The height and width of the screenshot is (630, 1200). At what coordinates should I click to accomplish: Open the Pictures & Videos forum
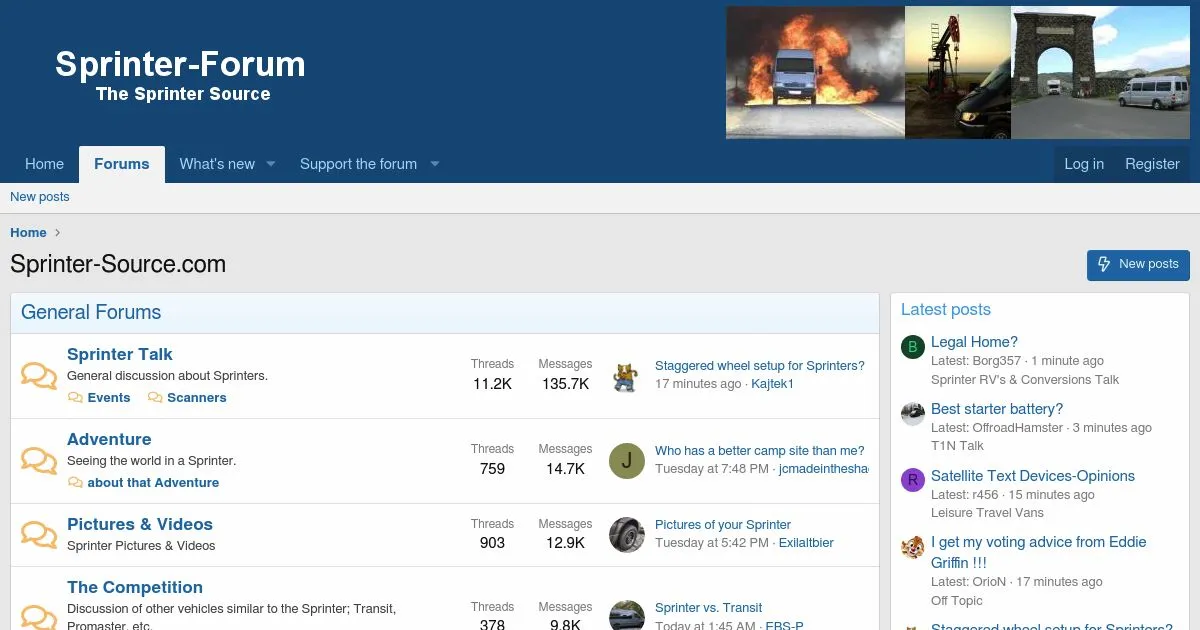pyautogui.click(x=140, y=524)
